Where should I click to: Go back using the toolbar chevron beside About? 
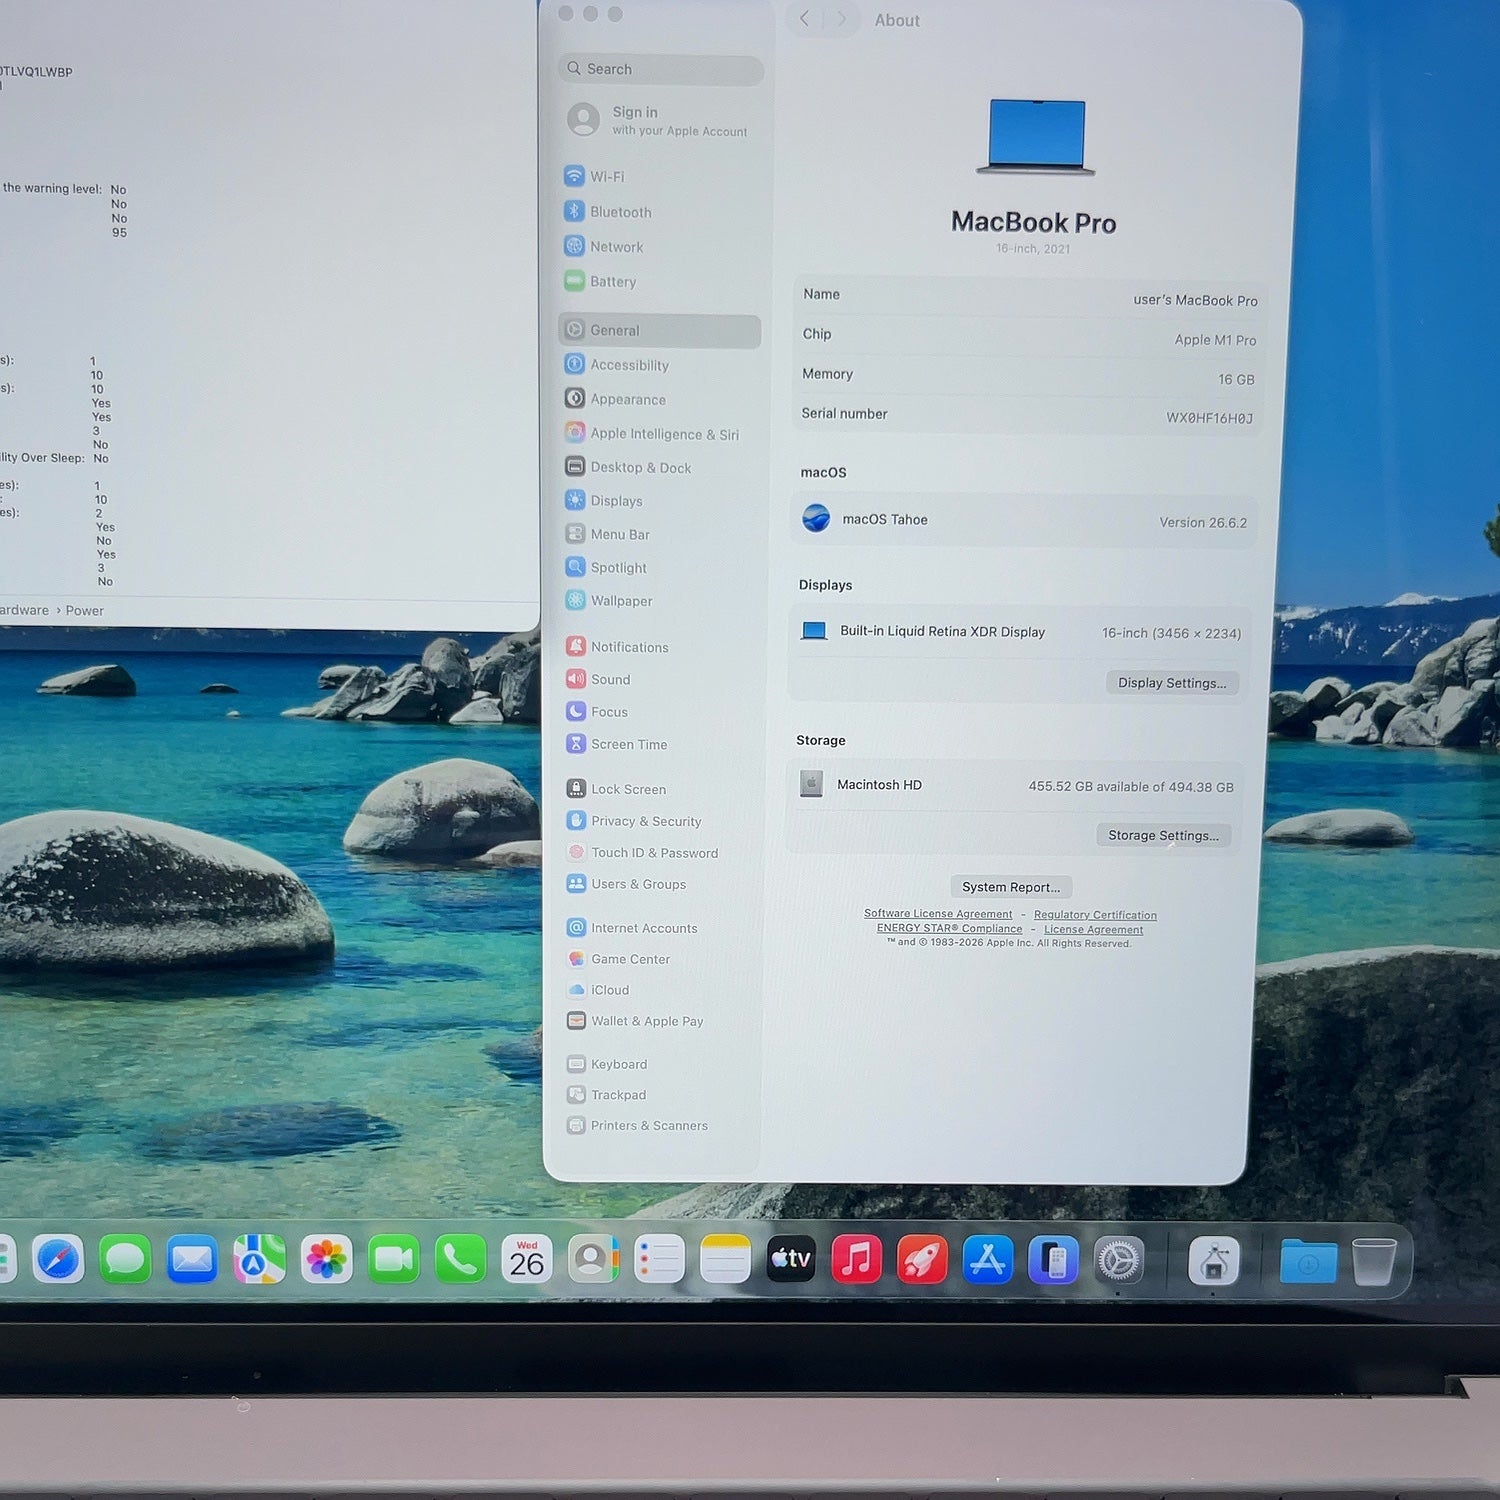pos(805,18)
